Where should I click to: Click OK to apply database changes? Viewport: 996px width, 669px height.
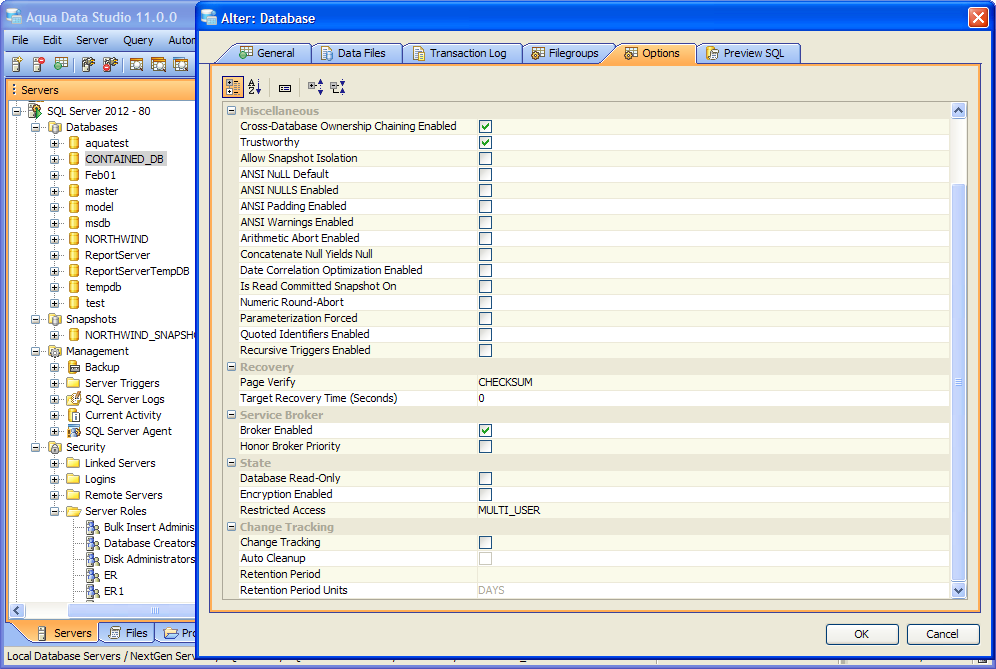(x=862, y=634)
